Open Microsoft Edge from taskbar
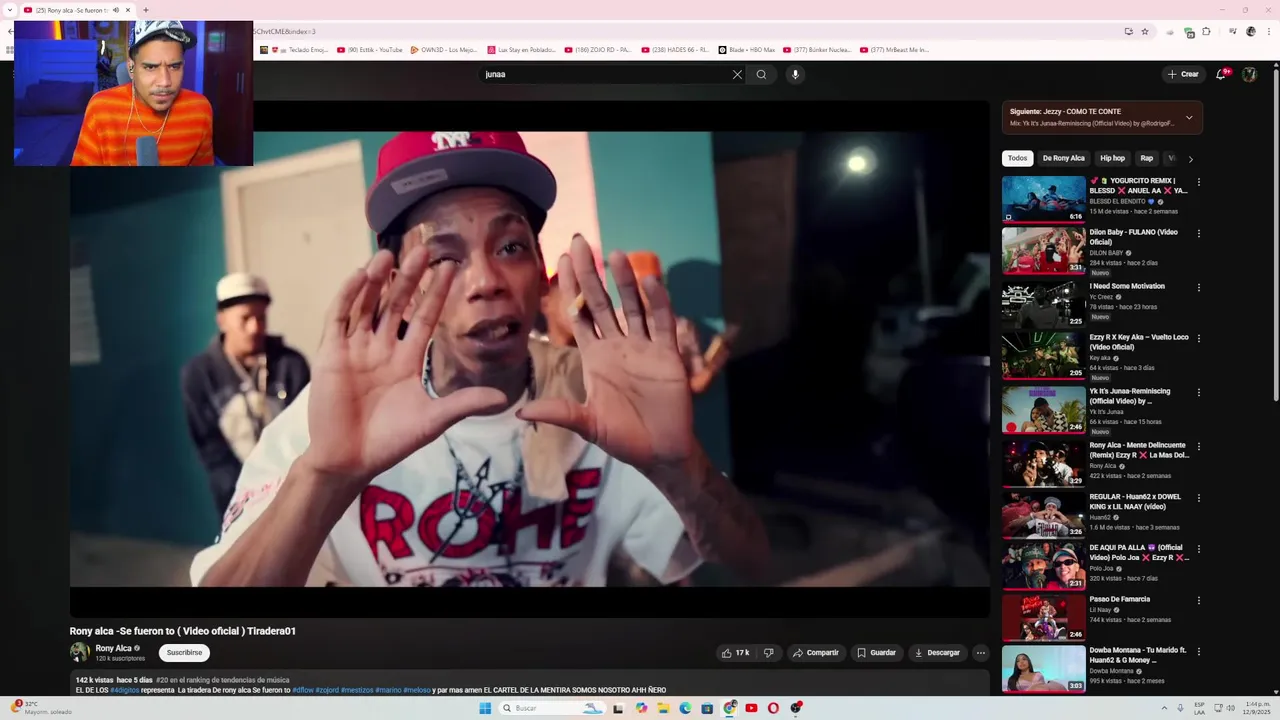Image resolution: width=1280 pixels, height=720 pixels. pos(685,708)
